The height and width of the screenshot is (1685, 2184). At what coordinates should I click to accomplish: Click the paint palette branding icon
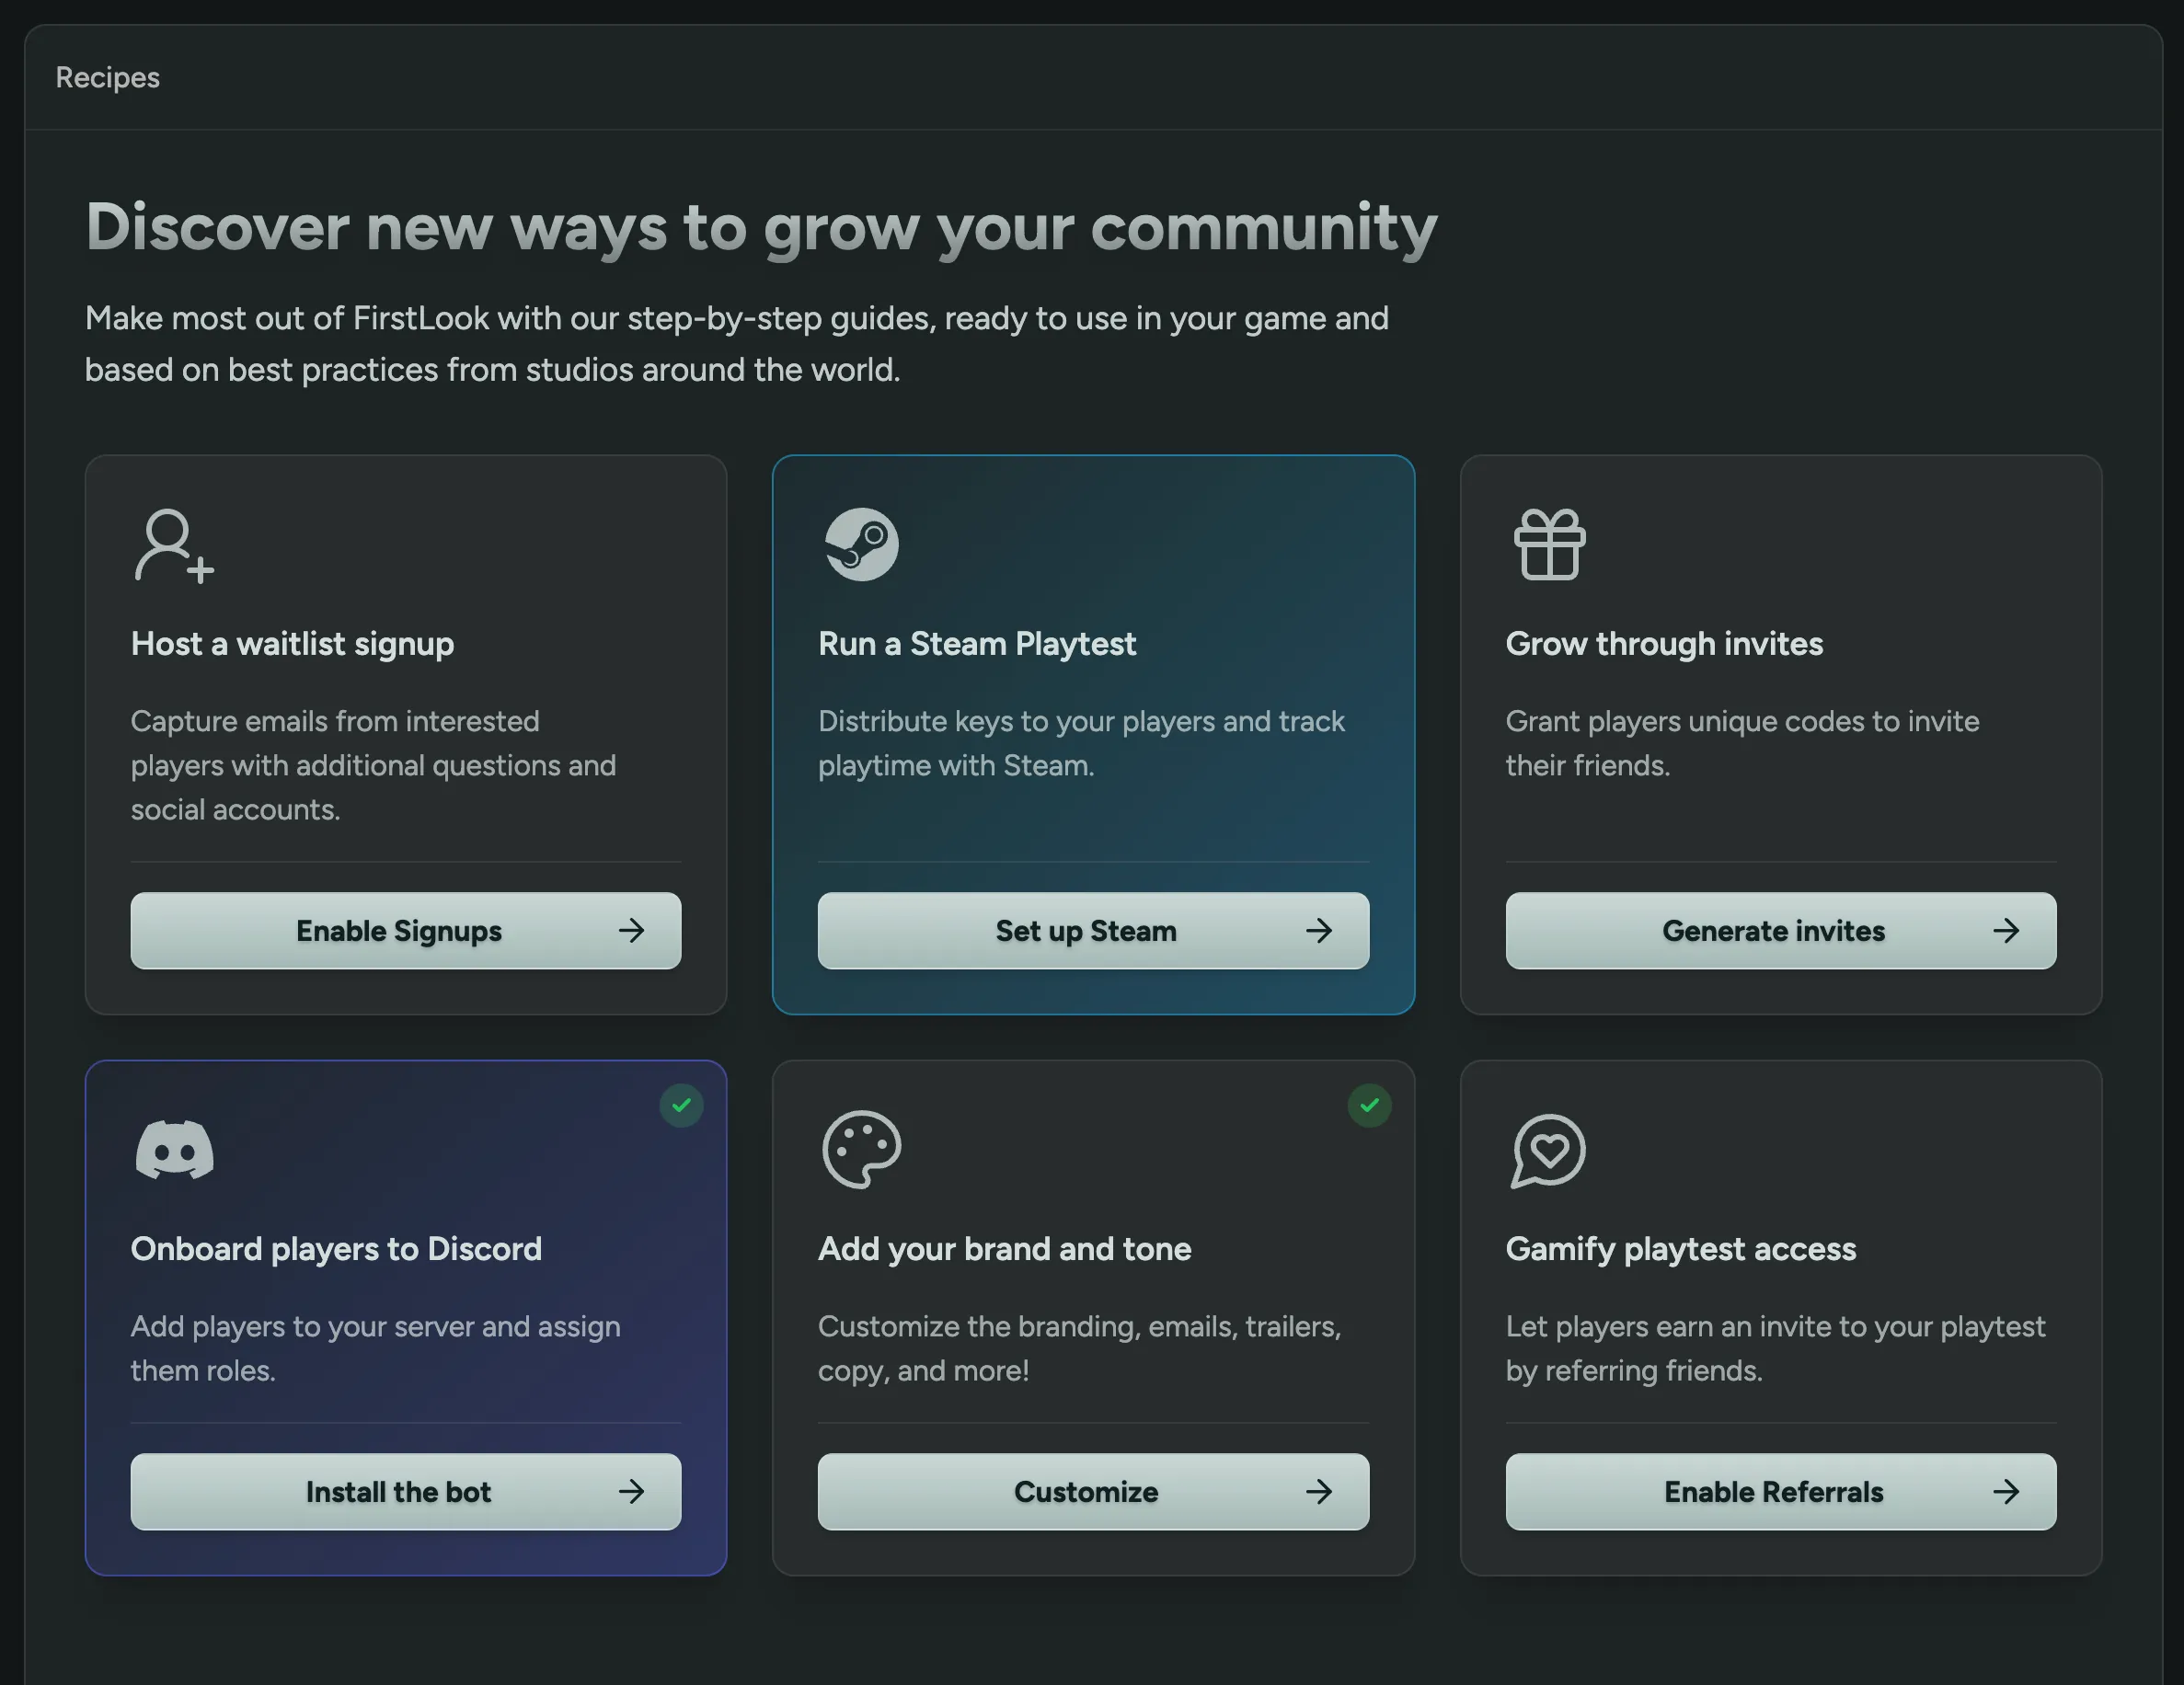(x=861, y=1150)
